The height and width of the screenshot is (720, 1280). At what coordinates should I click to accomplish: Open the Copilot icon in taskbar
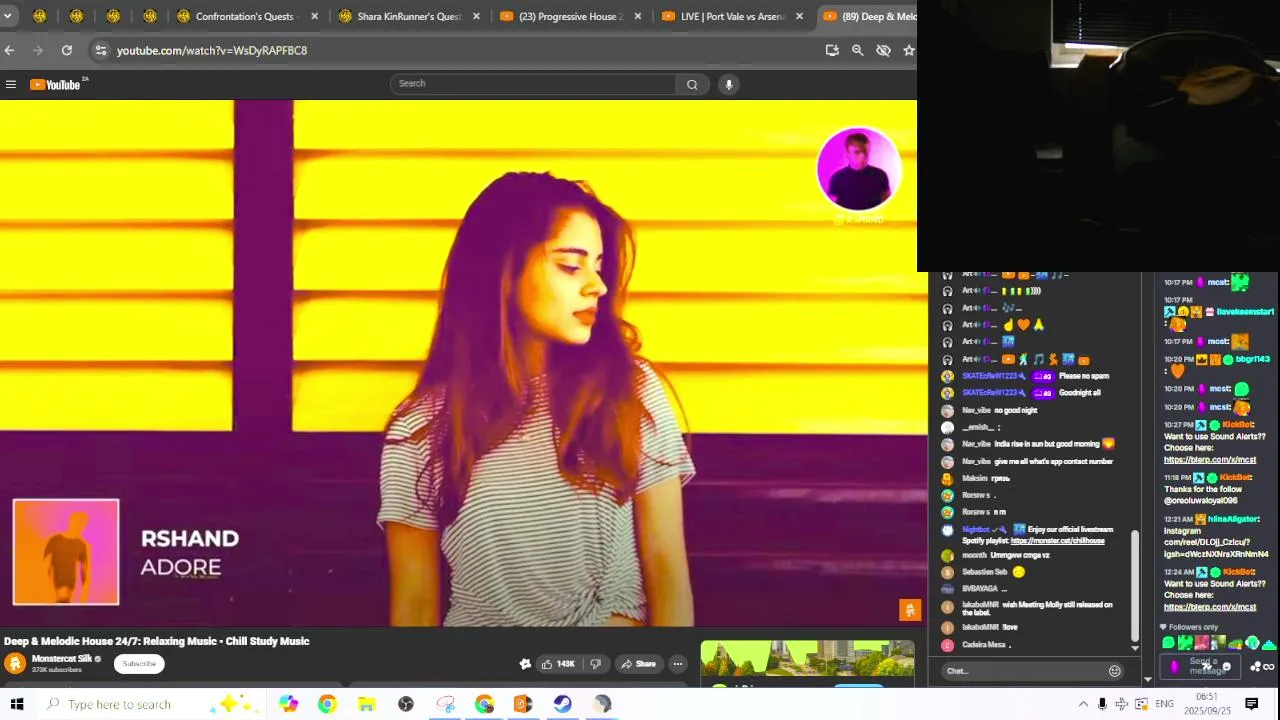(288, 704)
